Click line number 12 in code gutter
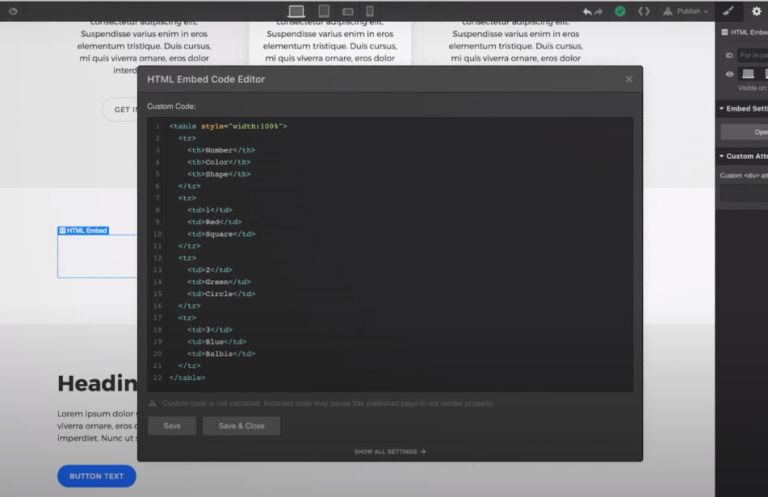This screenshot has width=768, height=497. [157, 258]
